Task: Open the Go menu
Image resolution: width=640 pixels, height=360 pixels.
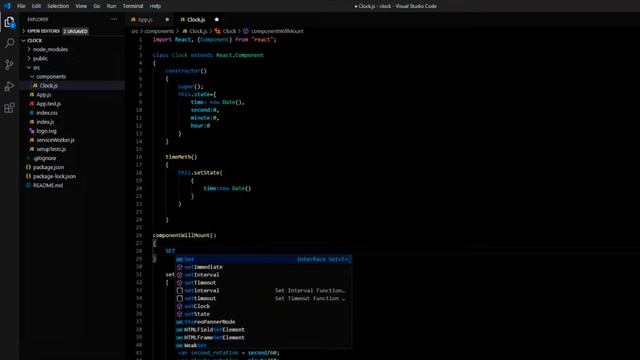Action: click(x=97, y=6)
